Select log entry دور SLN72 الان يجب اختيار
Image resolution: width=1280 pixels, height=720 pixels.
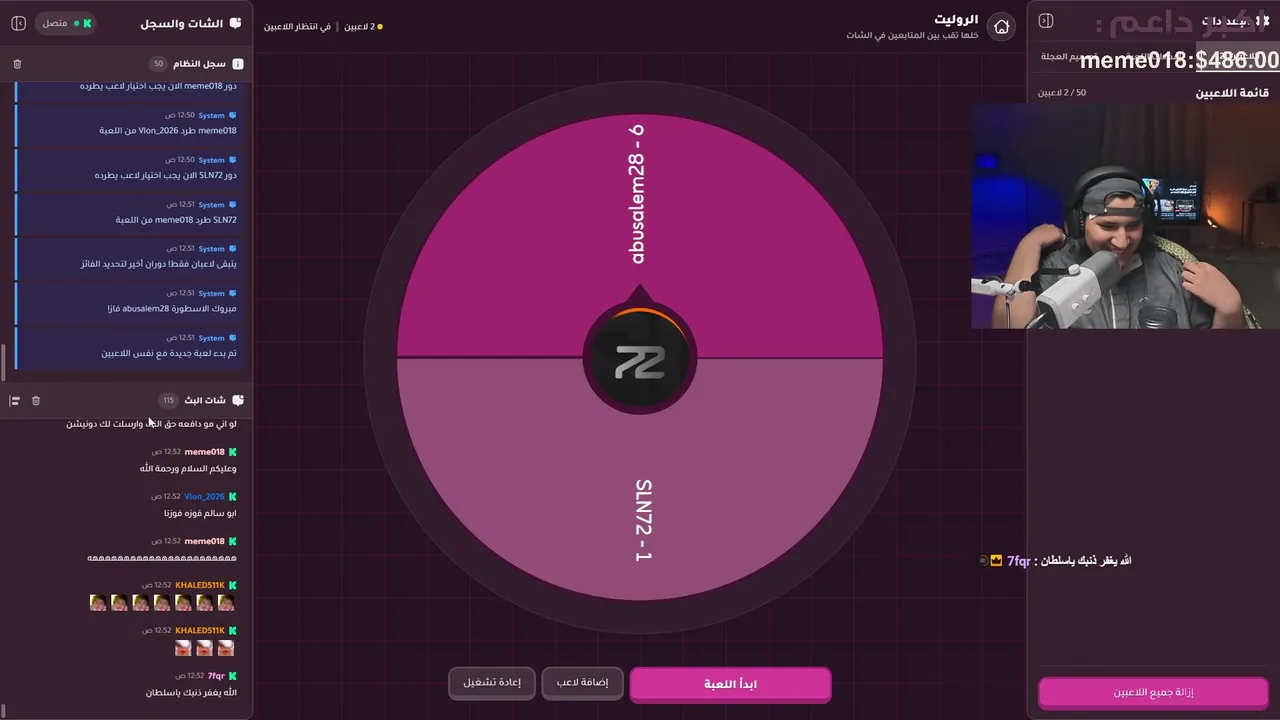pyautogui.click(x=126, y=168)
